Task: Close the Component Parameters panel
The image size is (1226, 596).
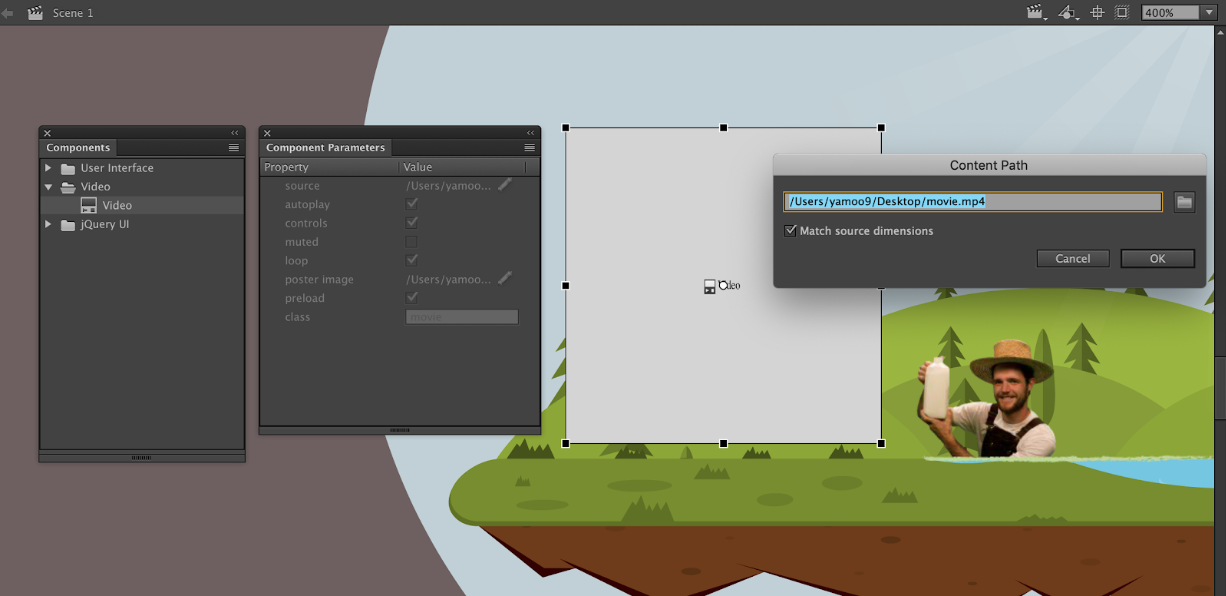Action: [x=267, y=133]
